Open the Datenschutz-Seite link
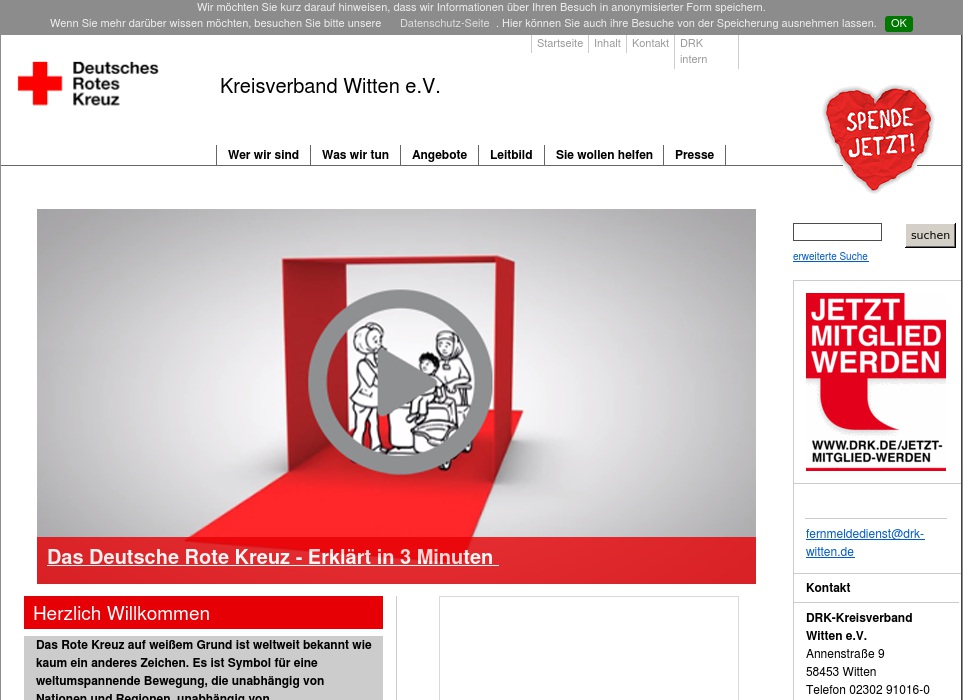 click(x=444, y=23)
